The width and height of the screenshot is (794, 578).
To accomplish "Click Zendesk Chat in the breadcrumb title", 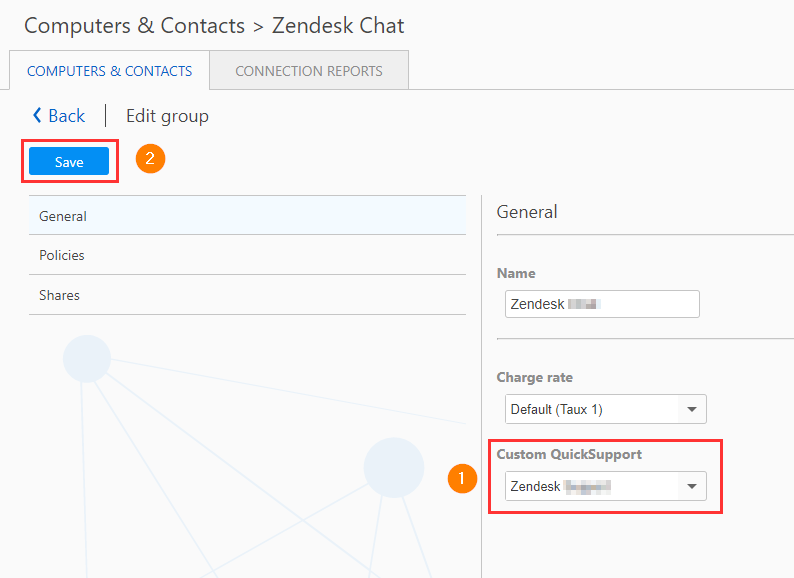I will (338, 25).
